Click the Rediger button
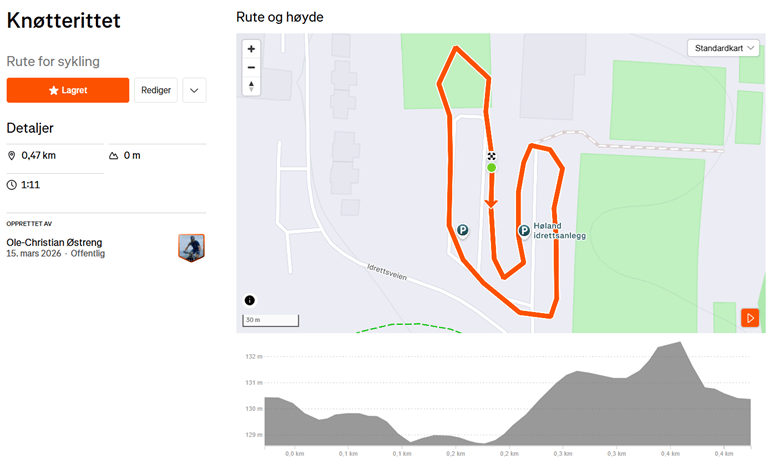Screen dimensions: 779x463 tap(156, 90)
